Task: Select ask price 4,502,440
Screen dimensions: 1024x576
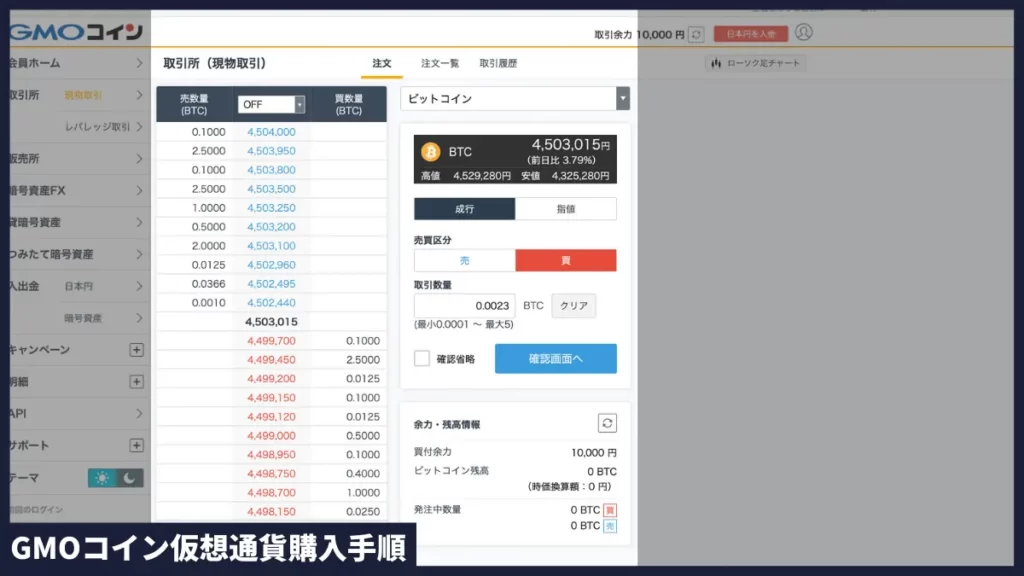Action: pyautogui.click(x=271, y=303)
